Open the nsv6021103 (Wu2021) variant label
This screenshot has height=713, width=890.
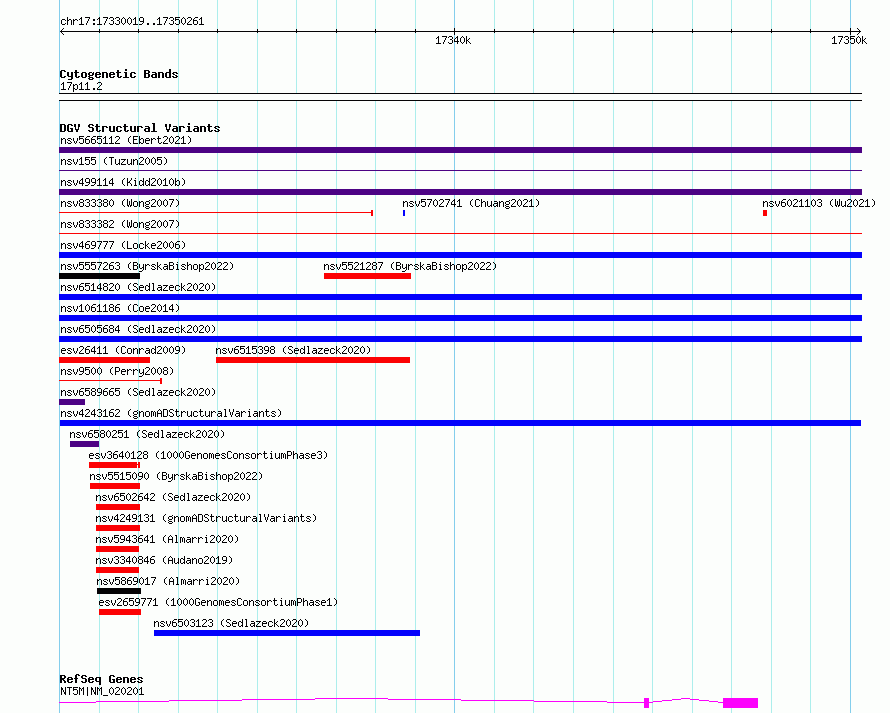[818, 203]
